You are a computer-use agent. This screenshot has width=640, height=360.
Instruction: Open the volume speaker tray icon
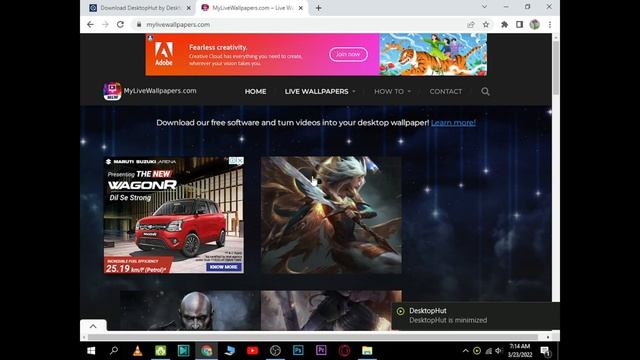point(499,351)
